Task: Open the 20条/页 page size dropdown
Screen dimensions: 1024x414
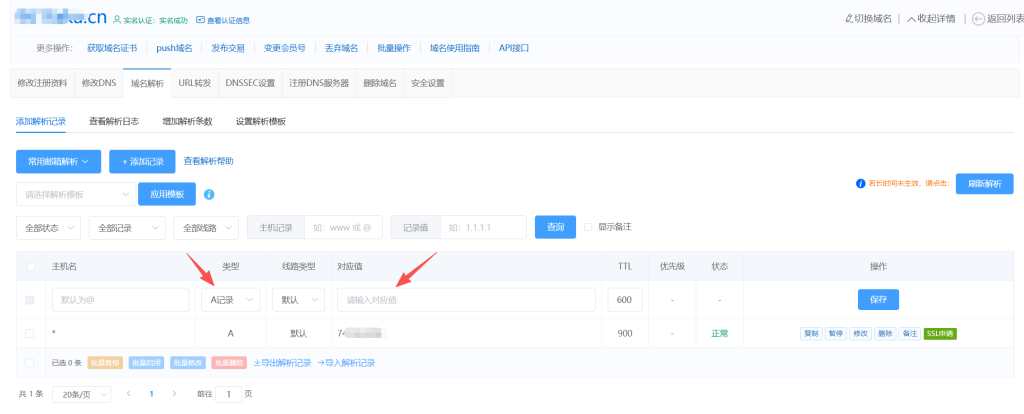Action: click(x=80, y=394)
